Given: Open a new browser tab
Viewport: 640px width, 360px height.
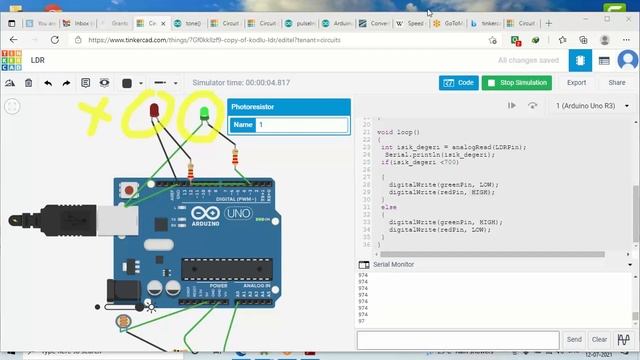Looking at the screenshot, I should point(549,23).
